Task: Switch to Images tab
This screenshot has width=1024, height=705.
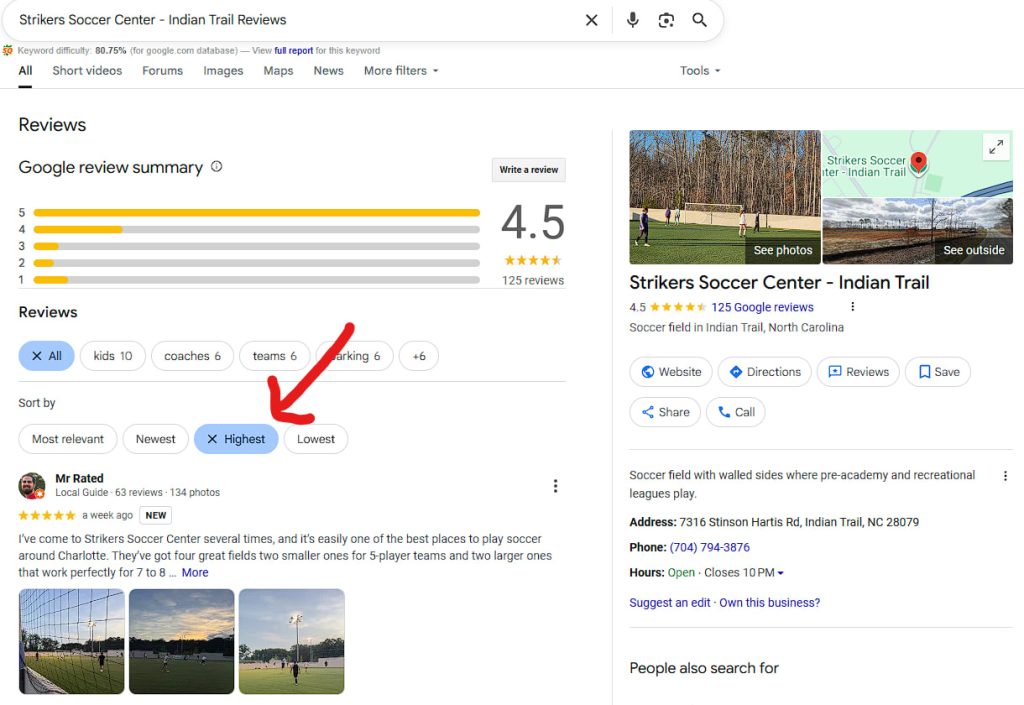Action: click(223, 70)
